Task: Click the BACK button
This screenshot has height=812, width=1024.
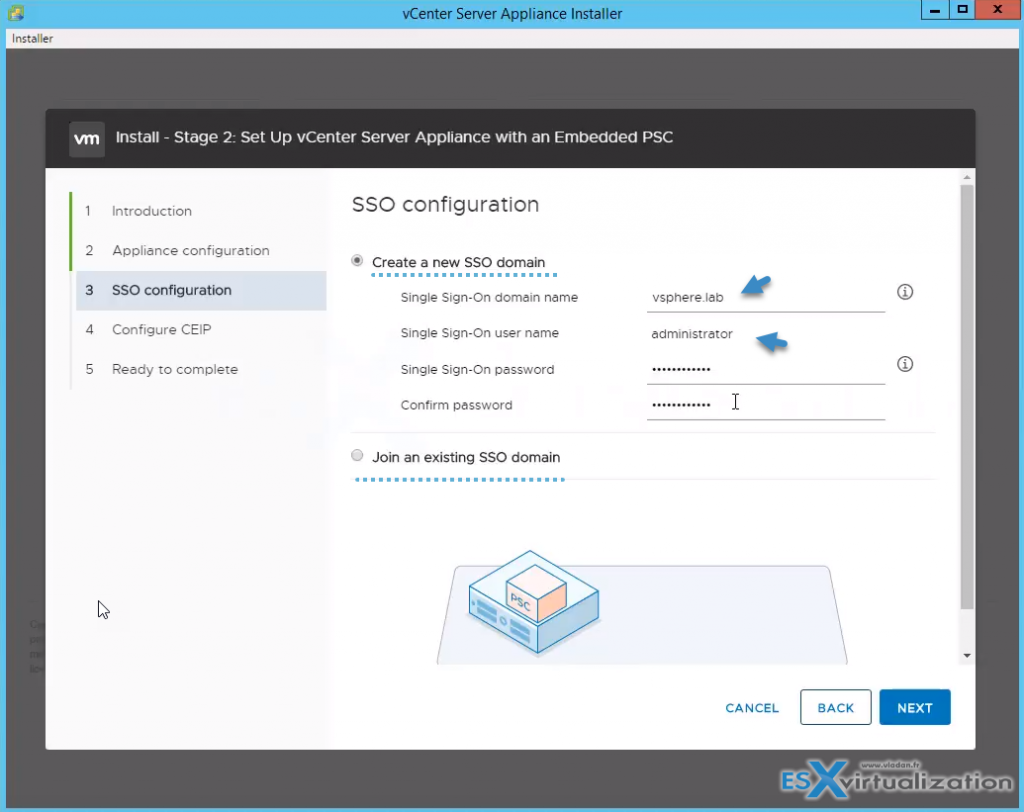Action: click(835, 707)
